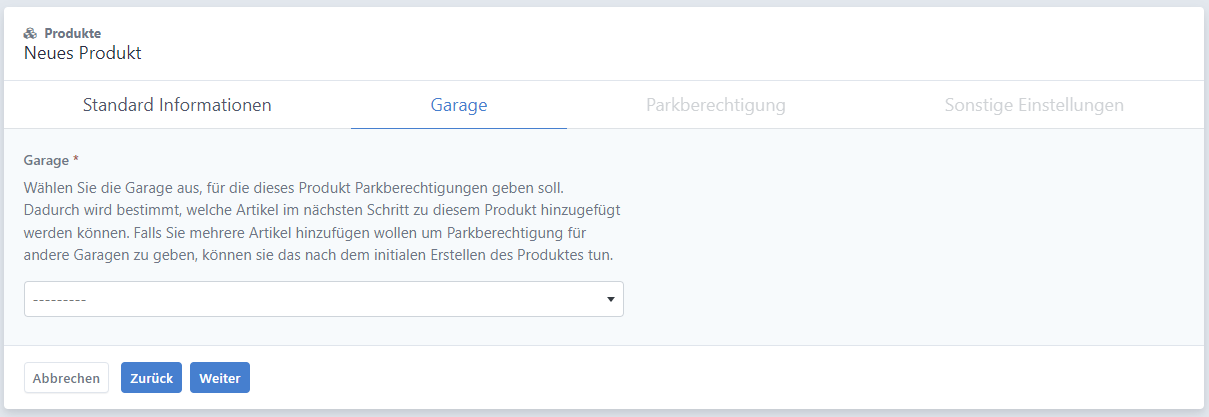The height and width of the screenshot is (417, 1209).
Task: Click the help line starting "andere Garagen"
Action: (318, 254)
